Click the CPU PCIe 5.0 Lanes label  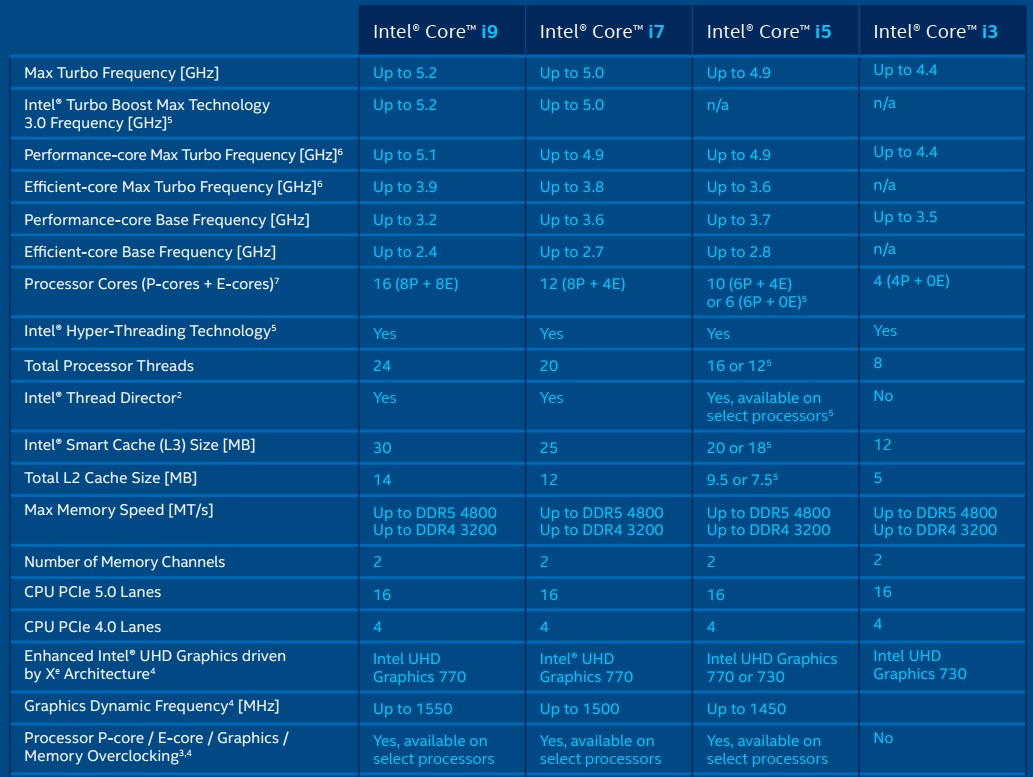pyautogui.click(x=92, y=592)
